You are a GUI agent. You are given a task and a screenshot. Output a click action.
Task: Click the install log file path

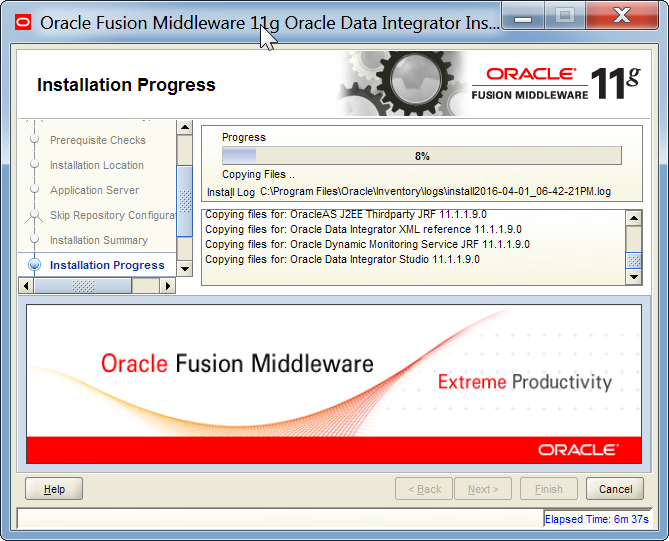(x=435, y=192)
